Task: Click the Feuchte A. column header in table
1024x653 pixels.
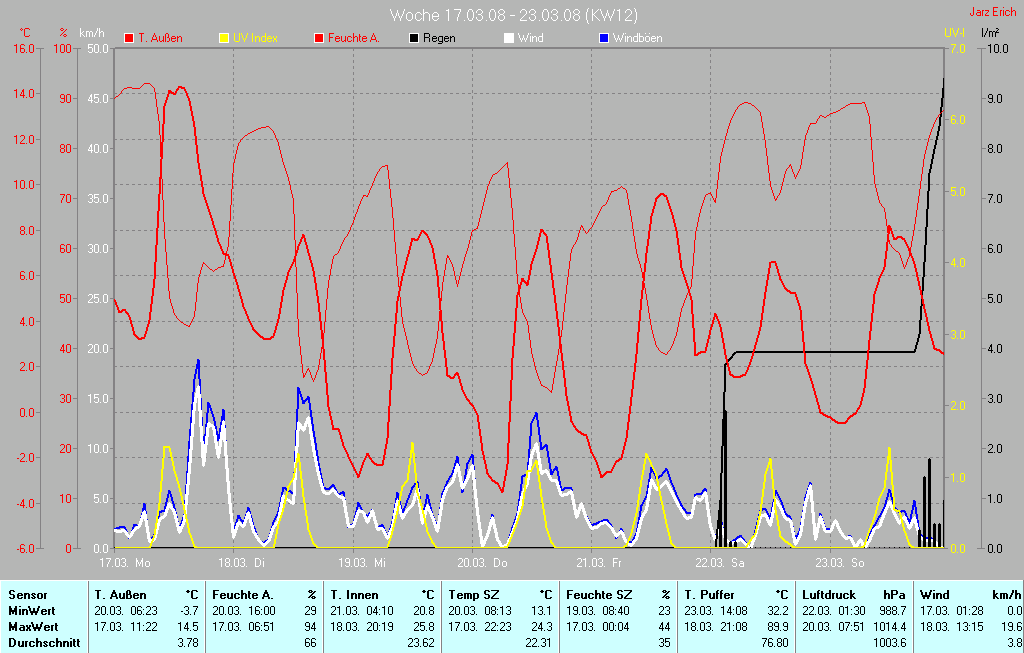Action: [243, 595]
